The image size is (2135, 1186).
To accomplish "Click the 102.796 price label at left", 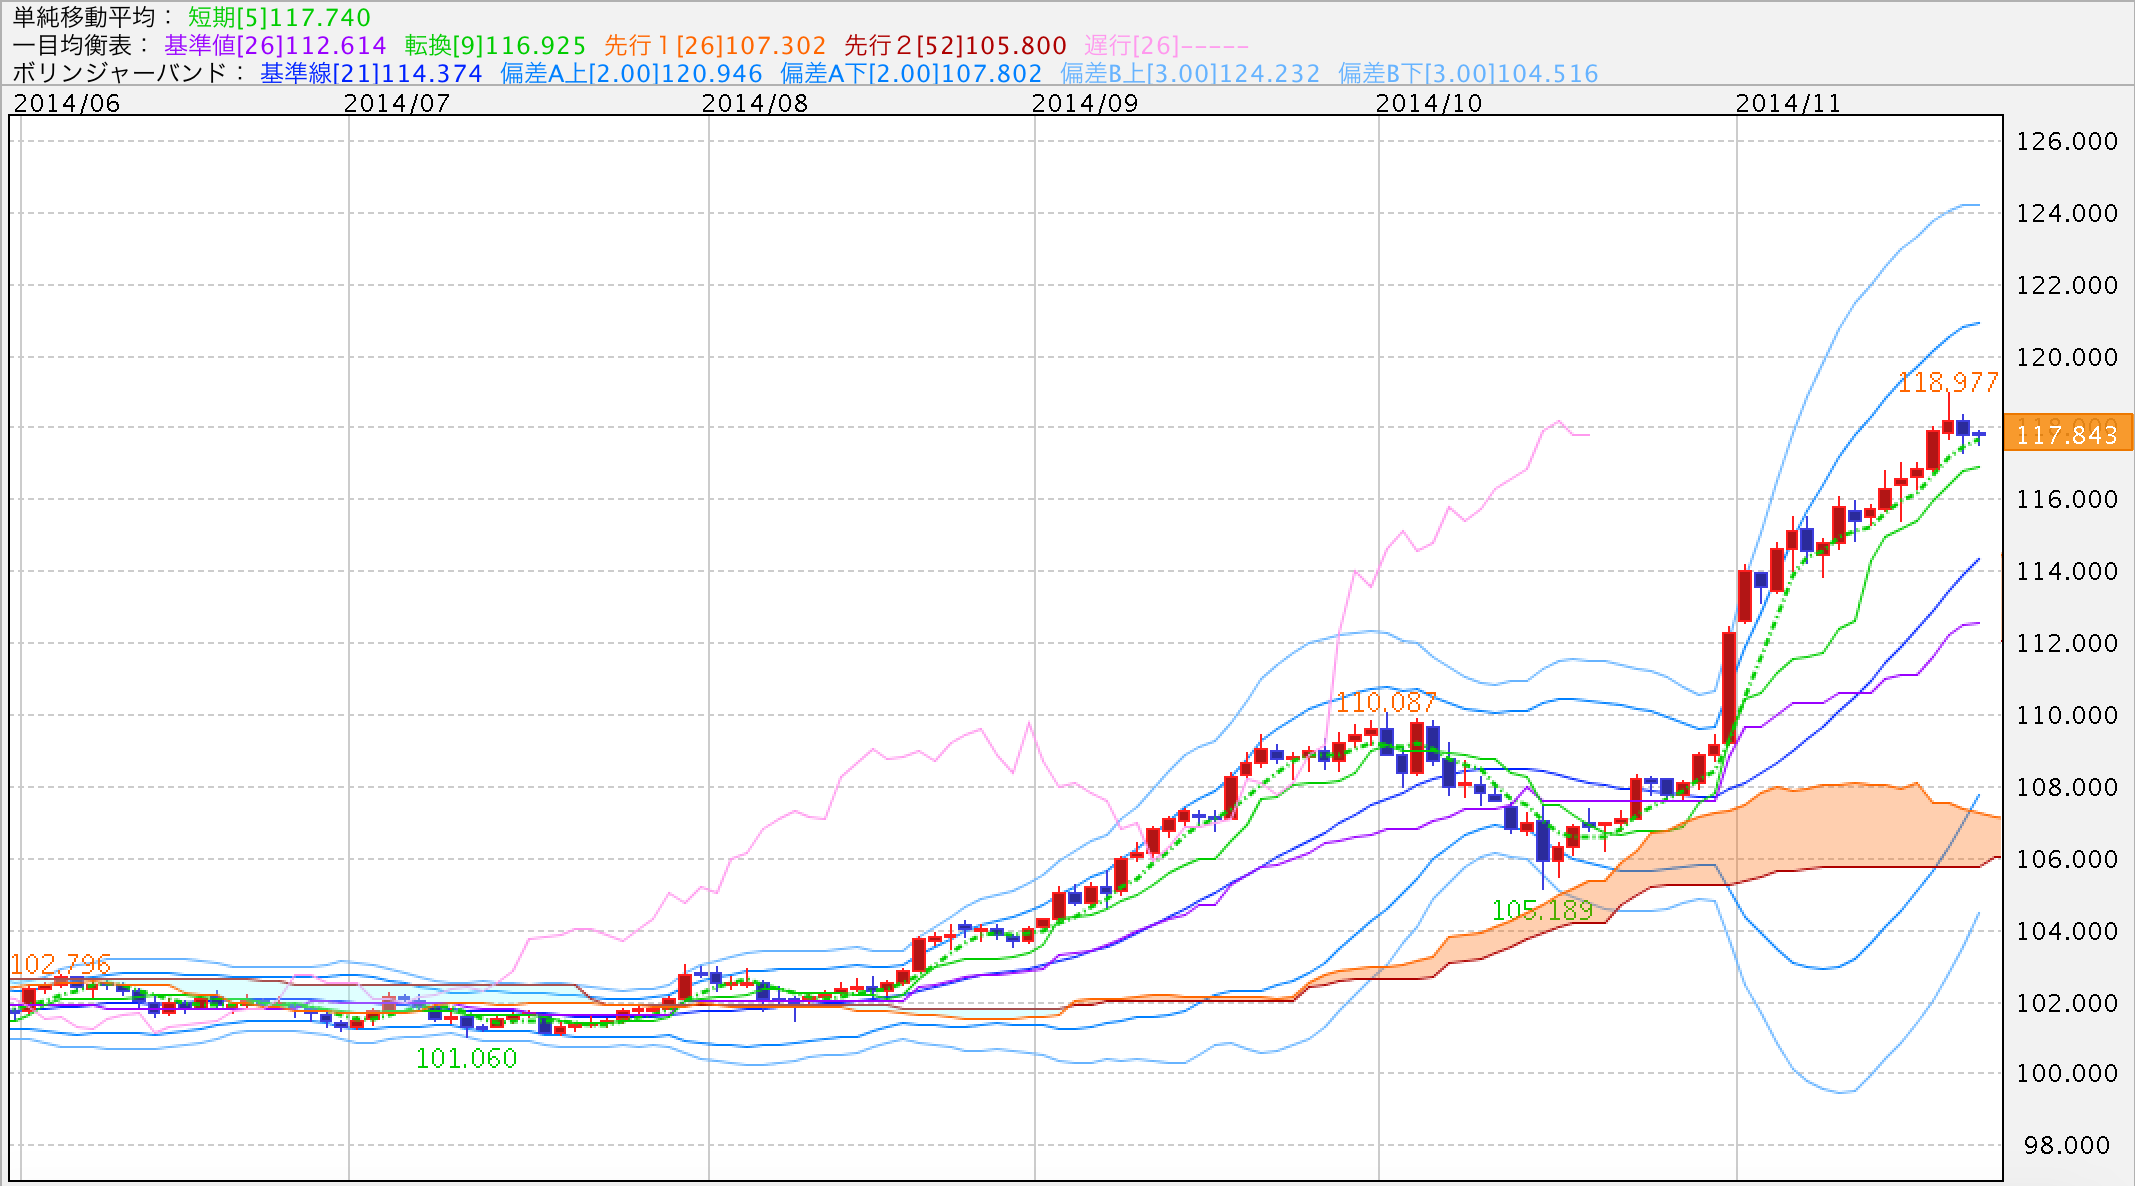I will pos(60,964).
